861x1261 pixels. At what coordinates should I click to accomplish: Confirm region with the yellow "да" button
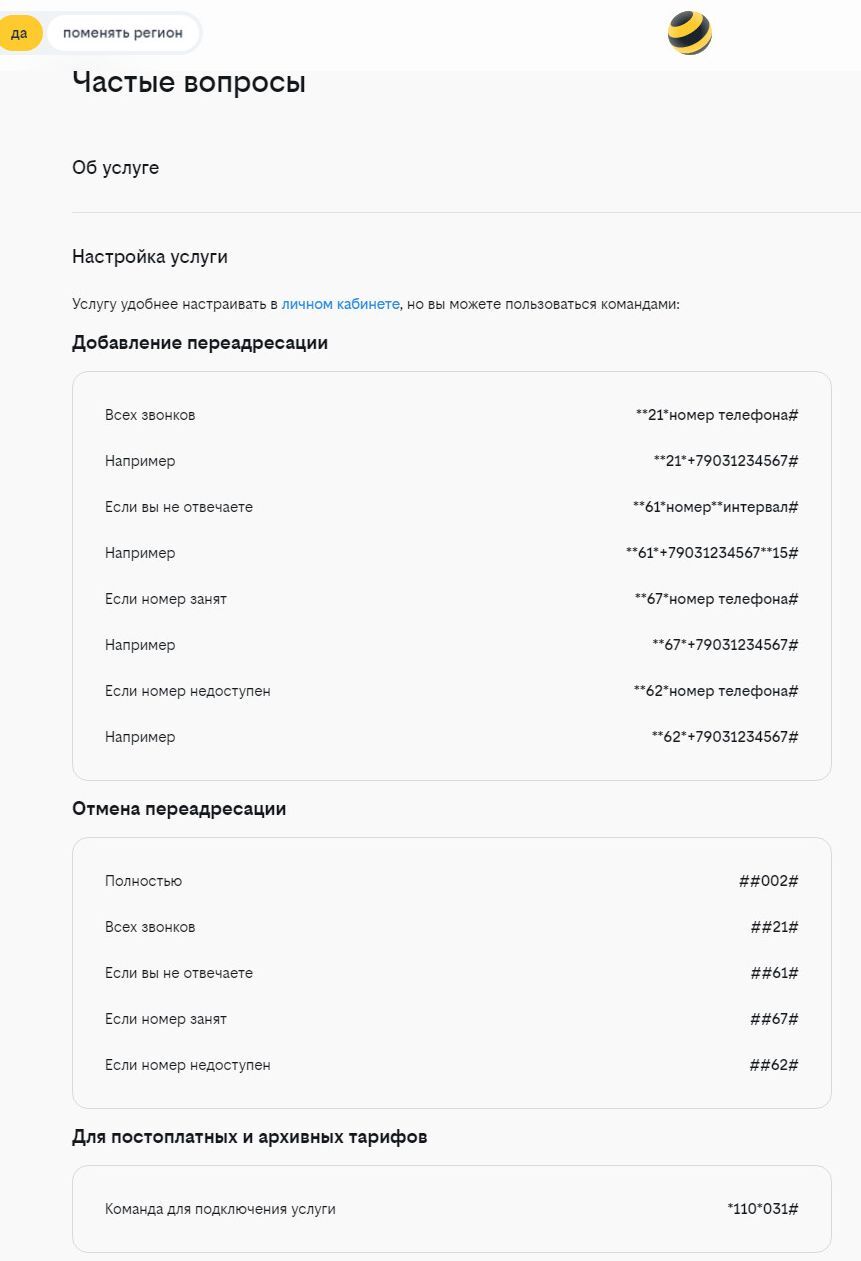click(x=19, y=33)
